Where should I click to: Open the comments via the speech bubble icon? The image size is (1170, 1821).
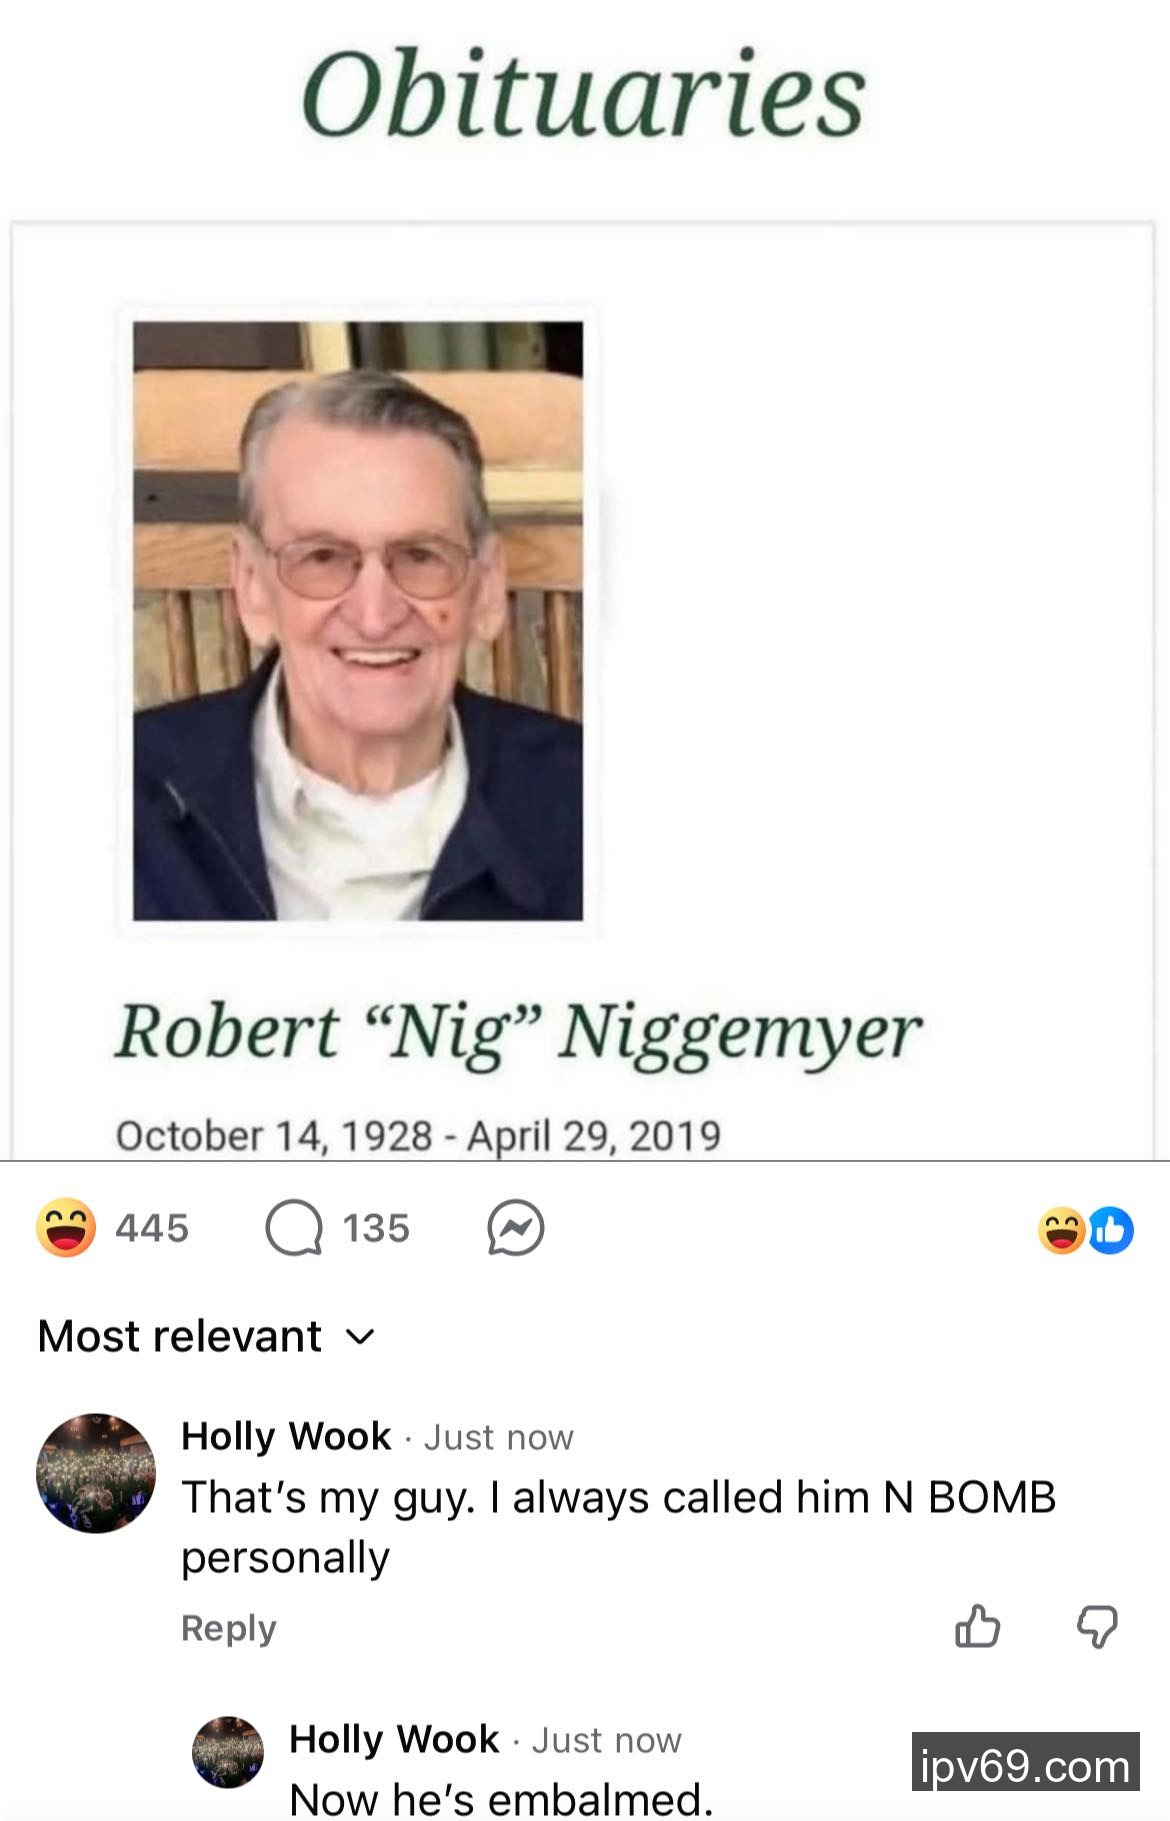pyautogui.click(x=294, y=1228)
